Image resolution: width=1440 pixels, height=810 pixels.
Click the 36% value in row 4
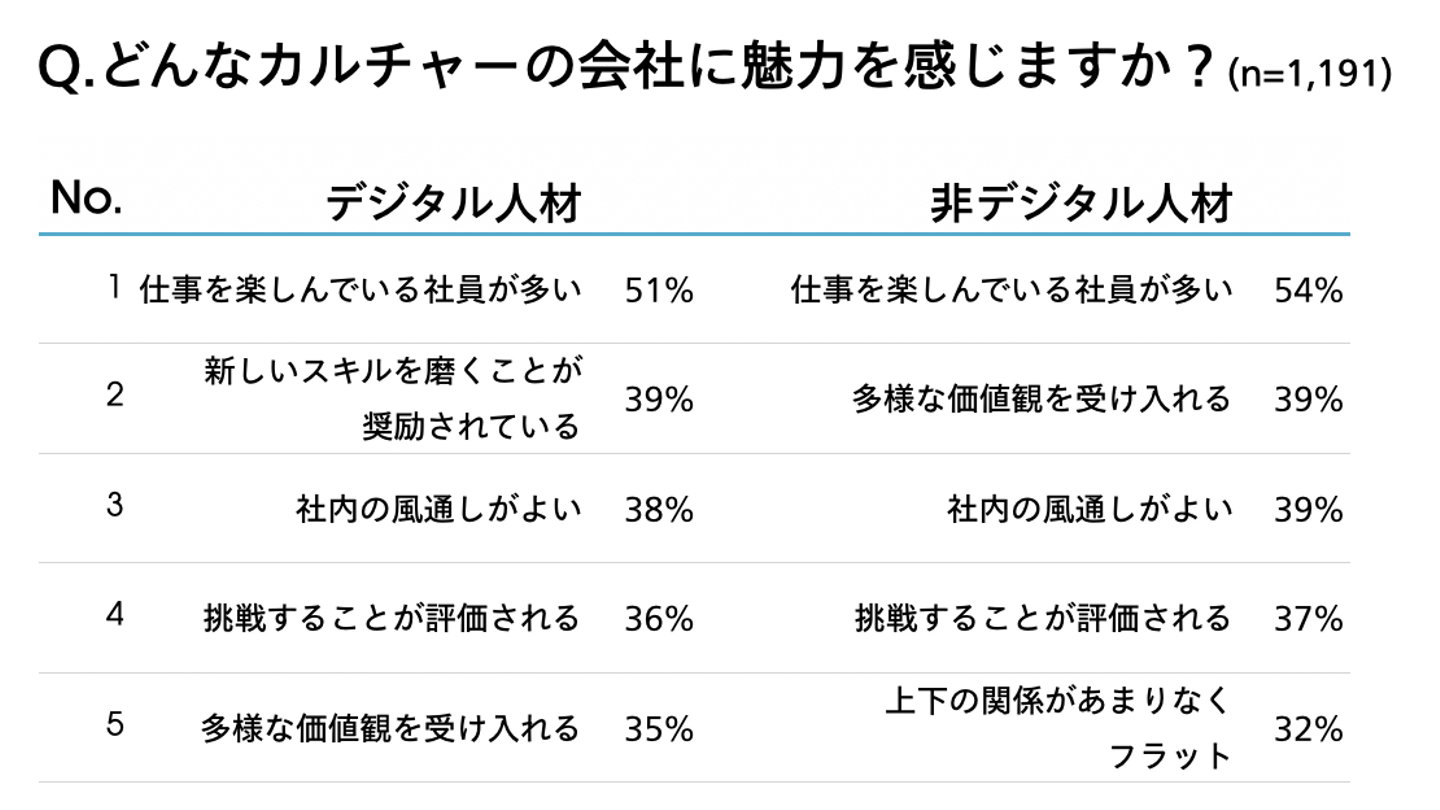659,619
